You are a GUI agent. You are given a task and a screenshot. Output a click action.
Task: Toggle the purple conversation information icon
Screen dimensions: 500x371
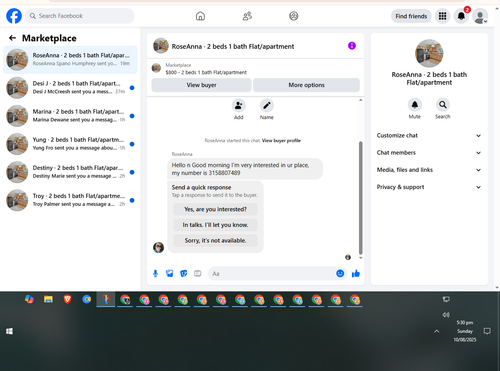click(x=352, y=46)
